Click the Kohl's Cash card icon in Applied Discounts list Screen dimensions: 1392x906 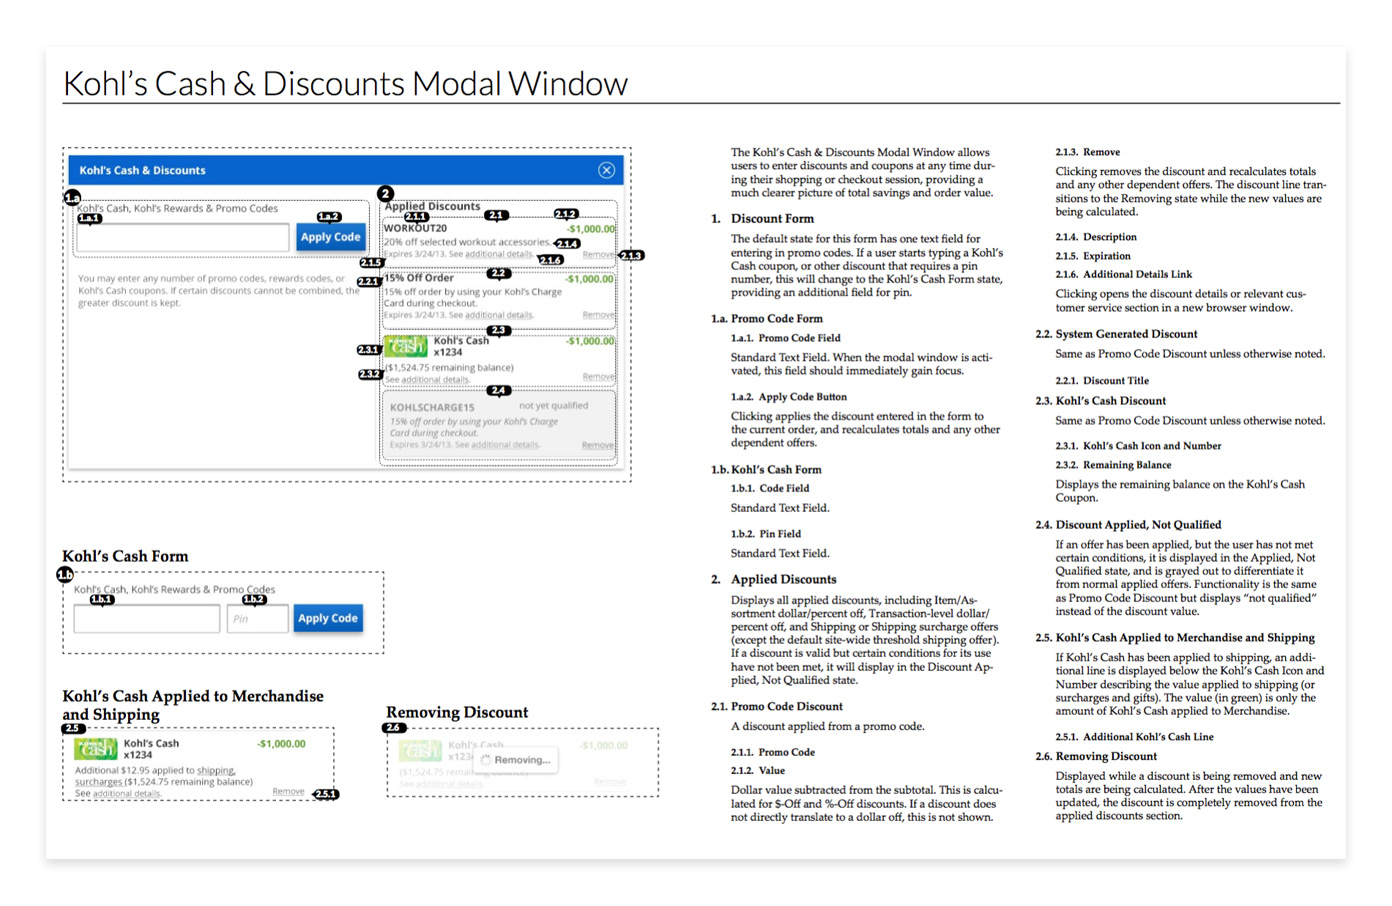click(406, 347)
